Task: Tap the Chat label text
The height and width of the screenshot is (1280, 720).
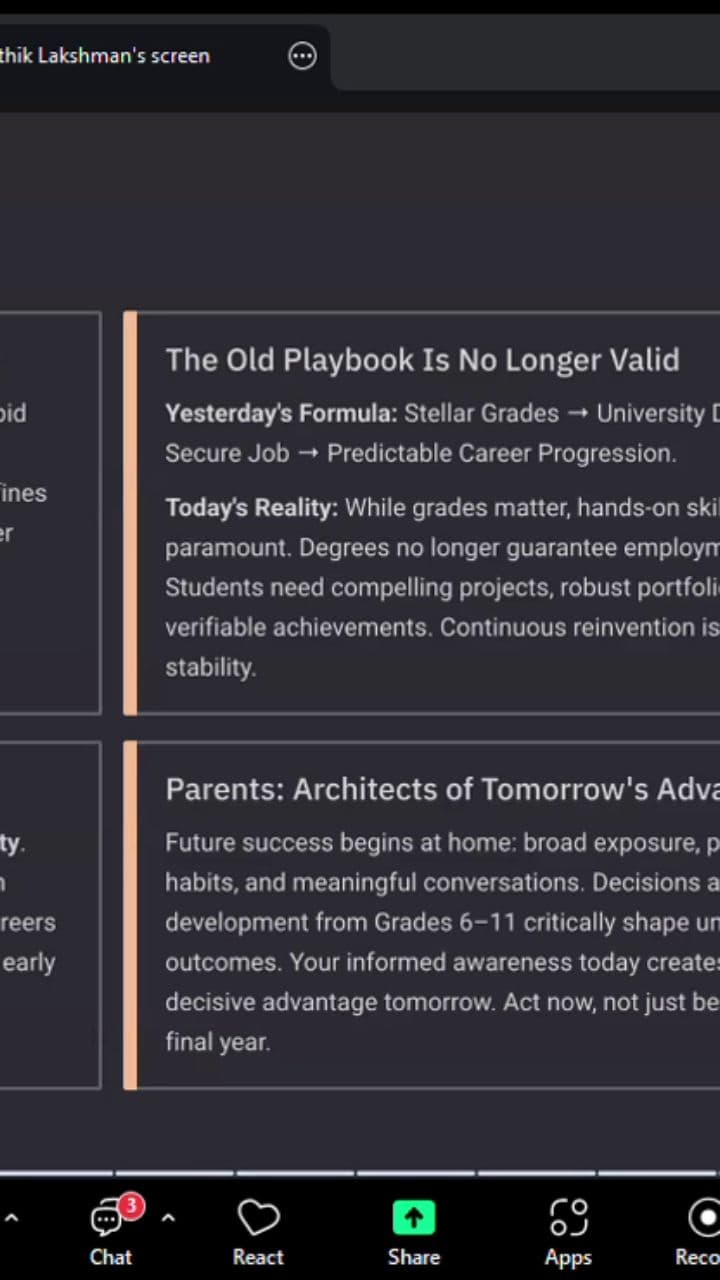Action: [110, 1257]
